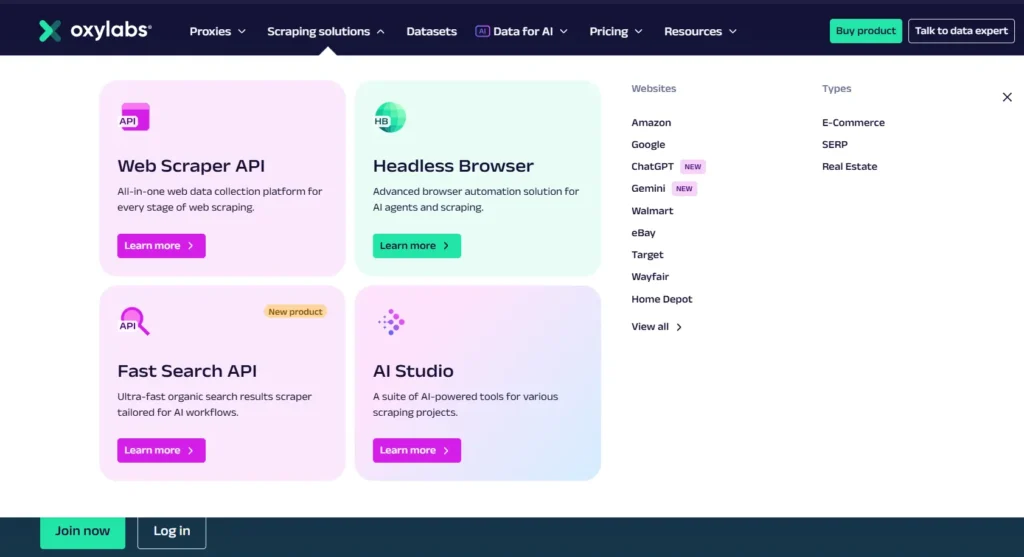Click the Types column heading
The image size is (1024, 557).
click(837, 89)
